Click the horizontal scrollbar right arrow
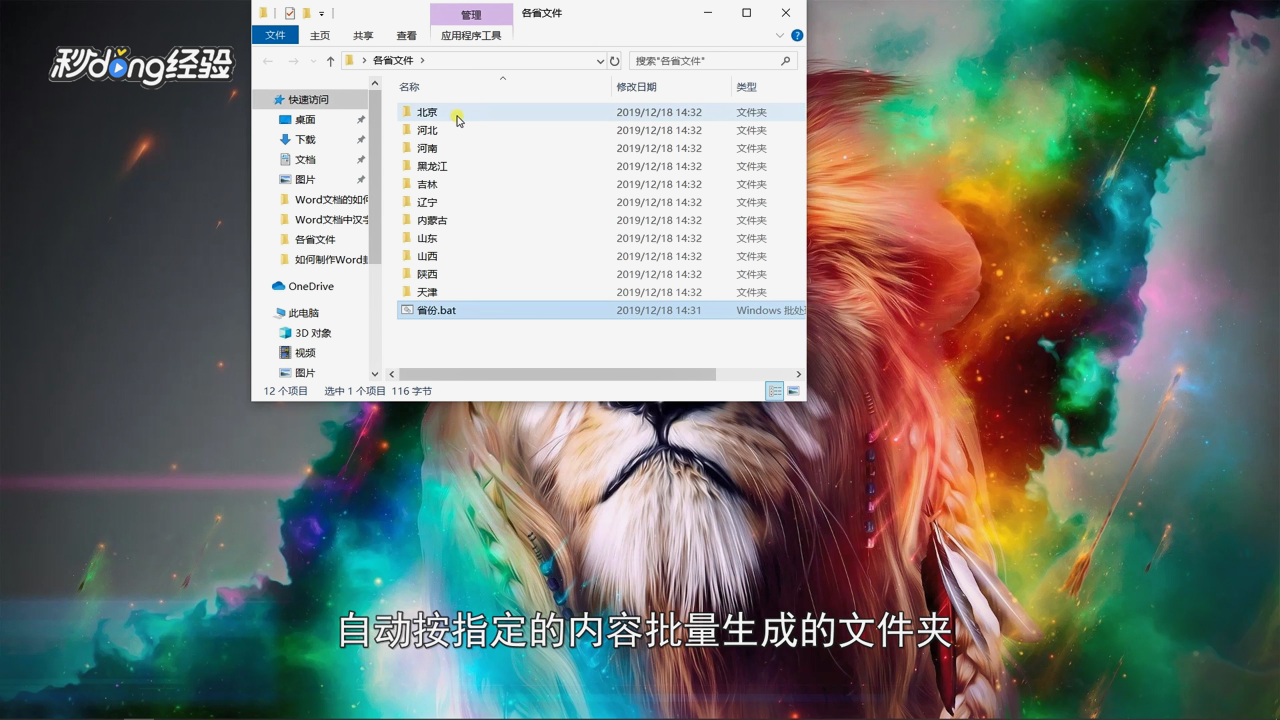Viewport: 1280px width, 720px height. [798, 374]
